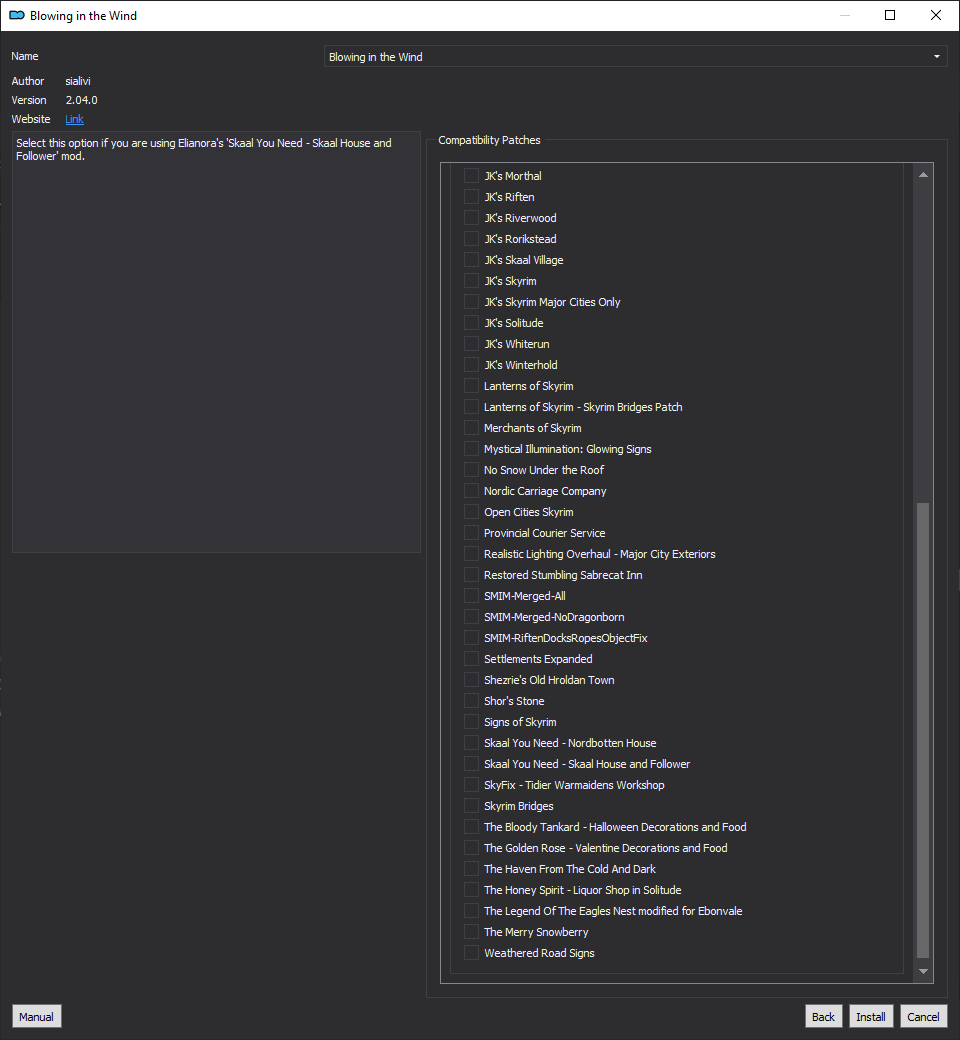Check Skaal You Need - Nordbotten House

[471, 743]
